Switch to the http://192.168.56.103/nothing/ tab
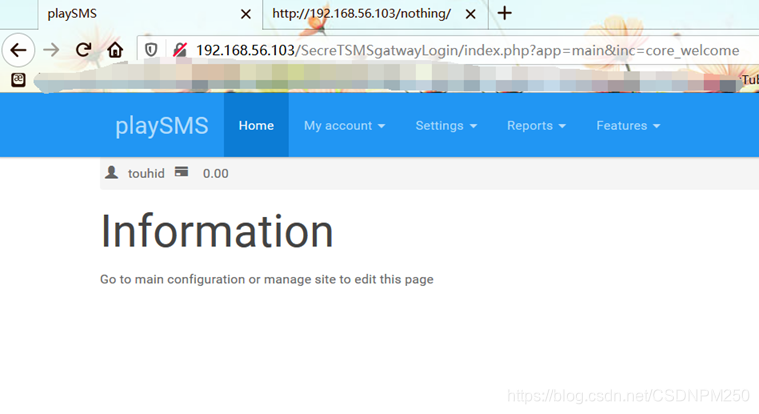This screenshot has height=414, width=759. [376, 14]
